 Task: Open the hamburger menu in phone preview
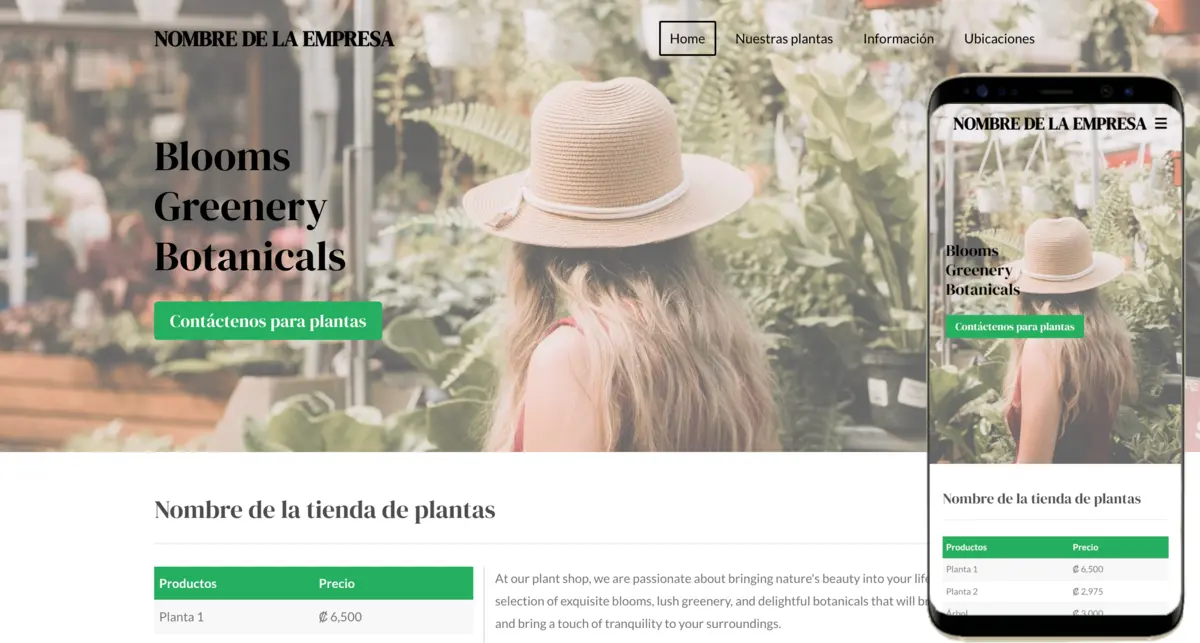1160,124
